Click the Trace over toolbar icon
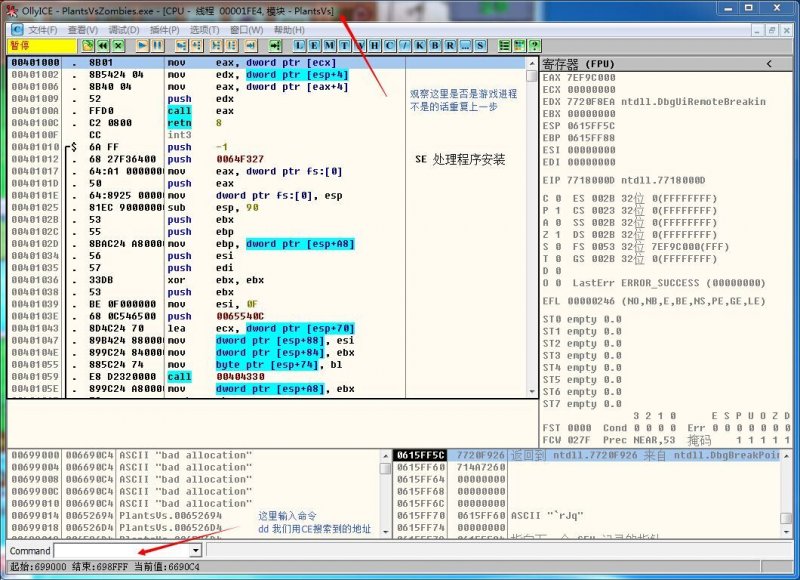The height and width of the screenshot is (580, 800). pos(232,46)
